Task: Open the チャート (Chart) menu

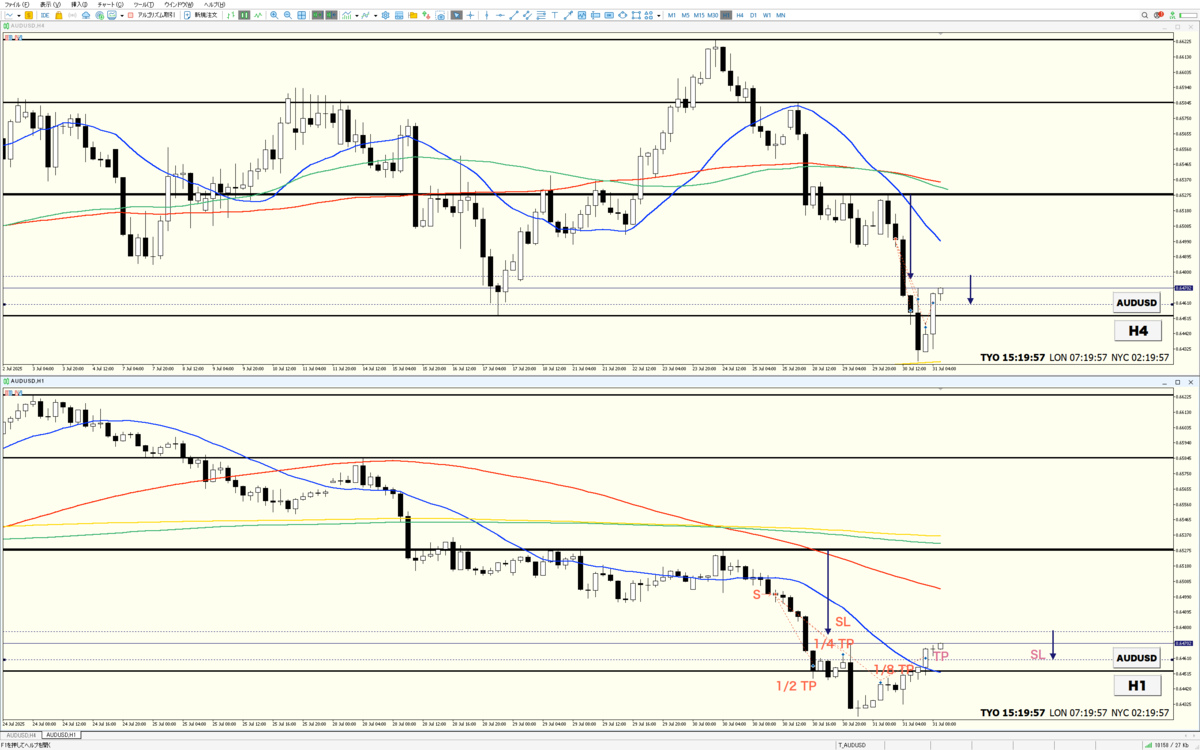Action: click(110, 5)
